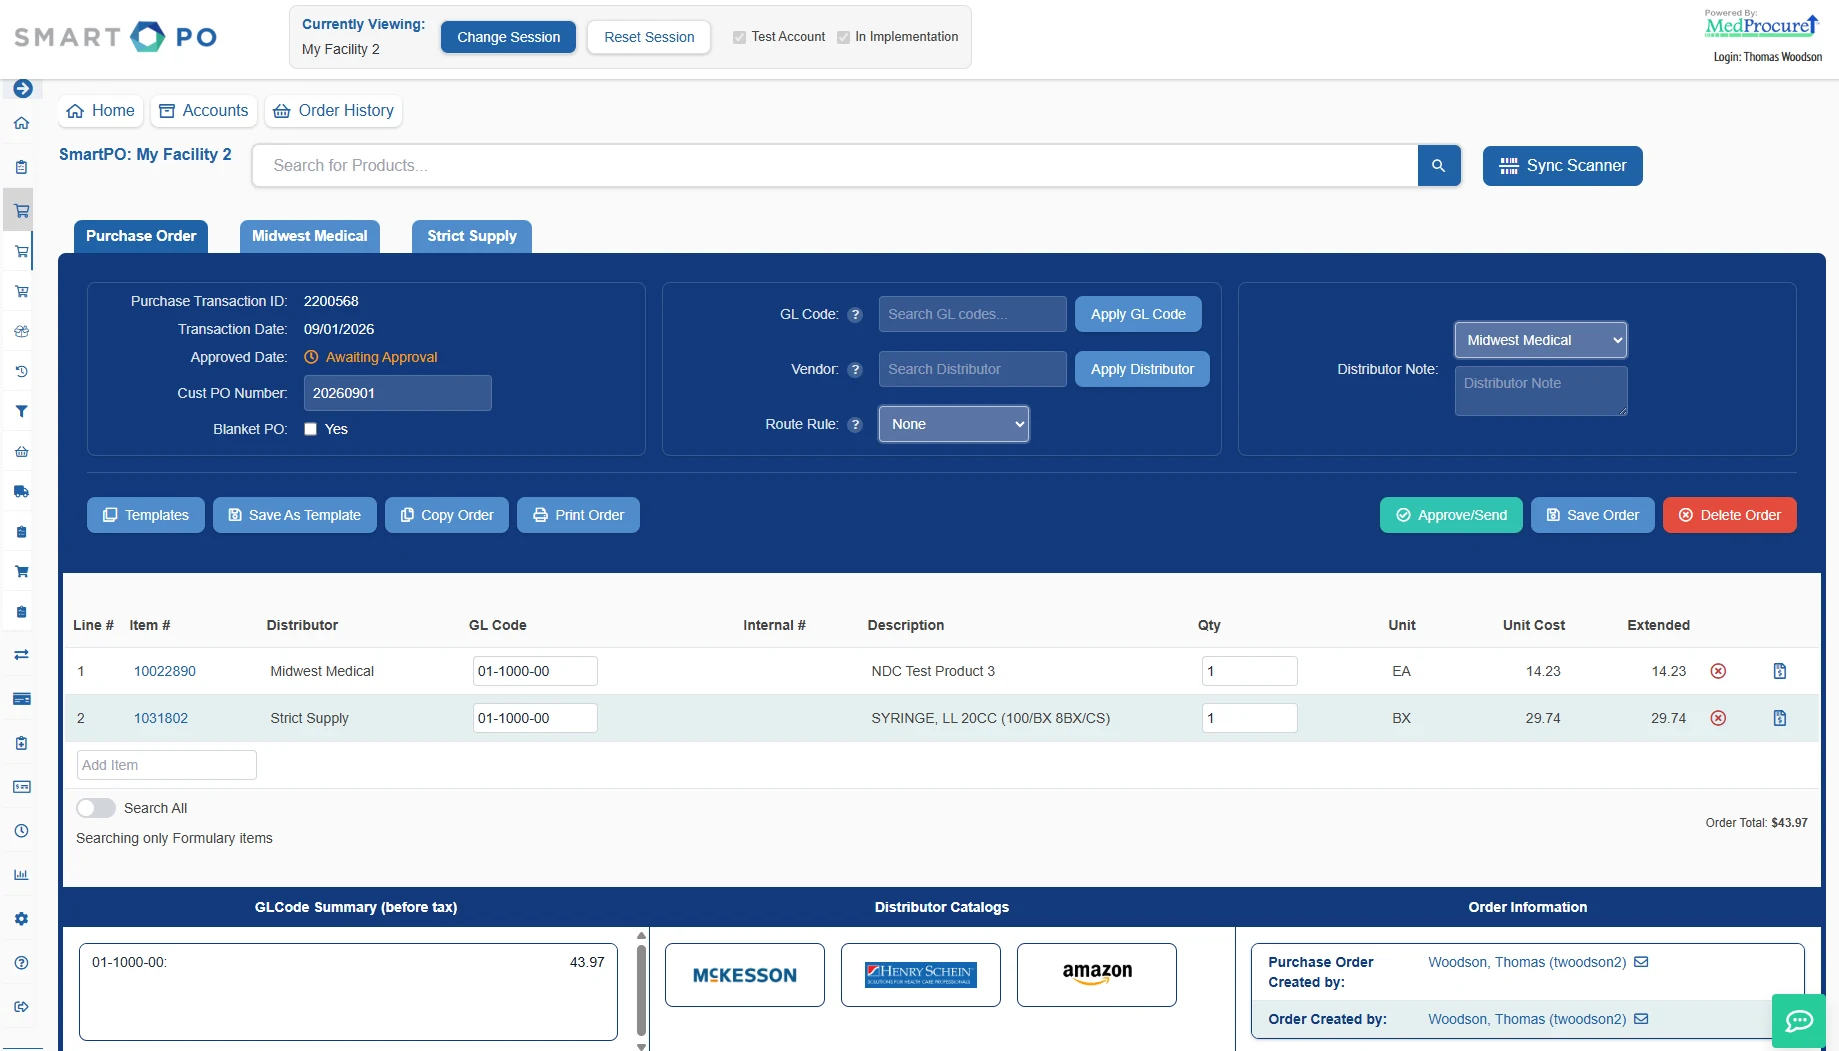Image resolution: width=1839 pixels, height=1051 pixels.
Task: Open the Route Rule None dropdown
Action: pos(954,424)
